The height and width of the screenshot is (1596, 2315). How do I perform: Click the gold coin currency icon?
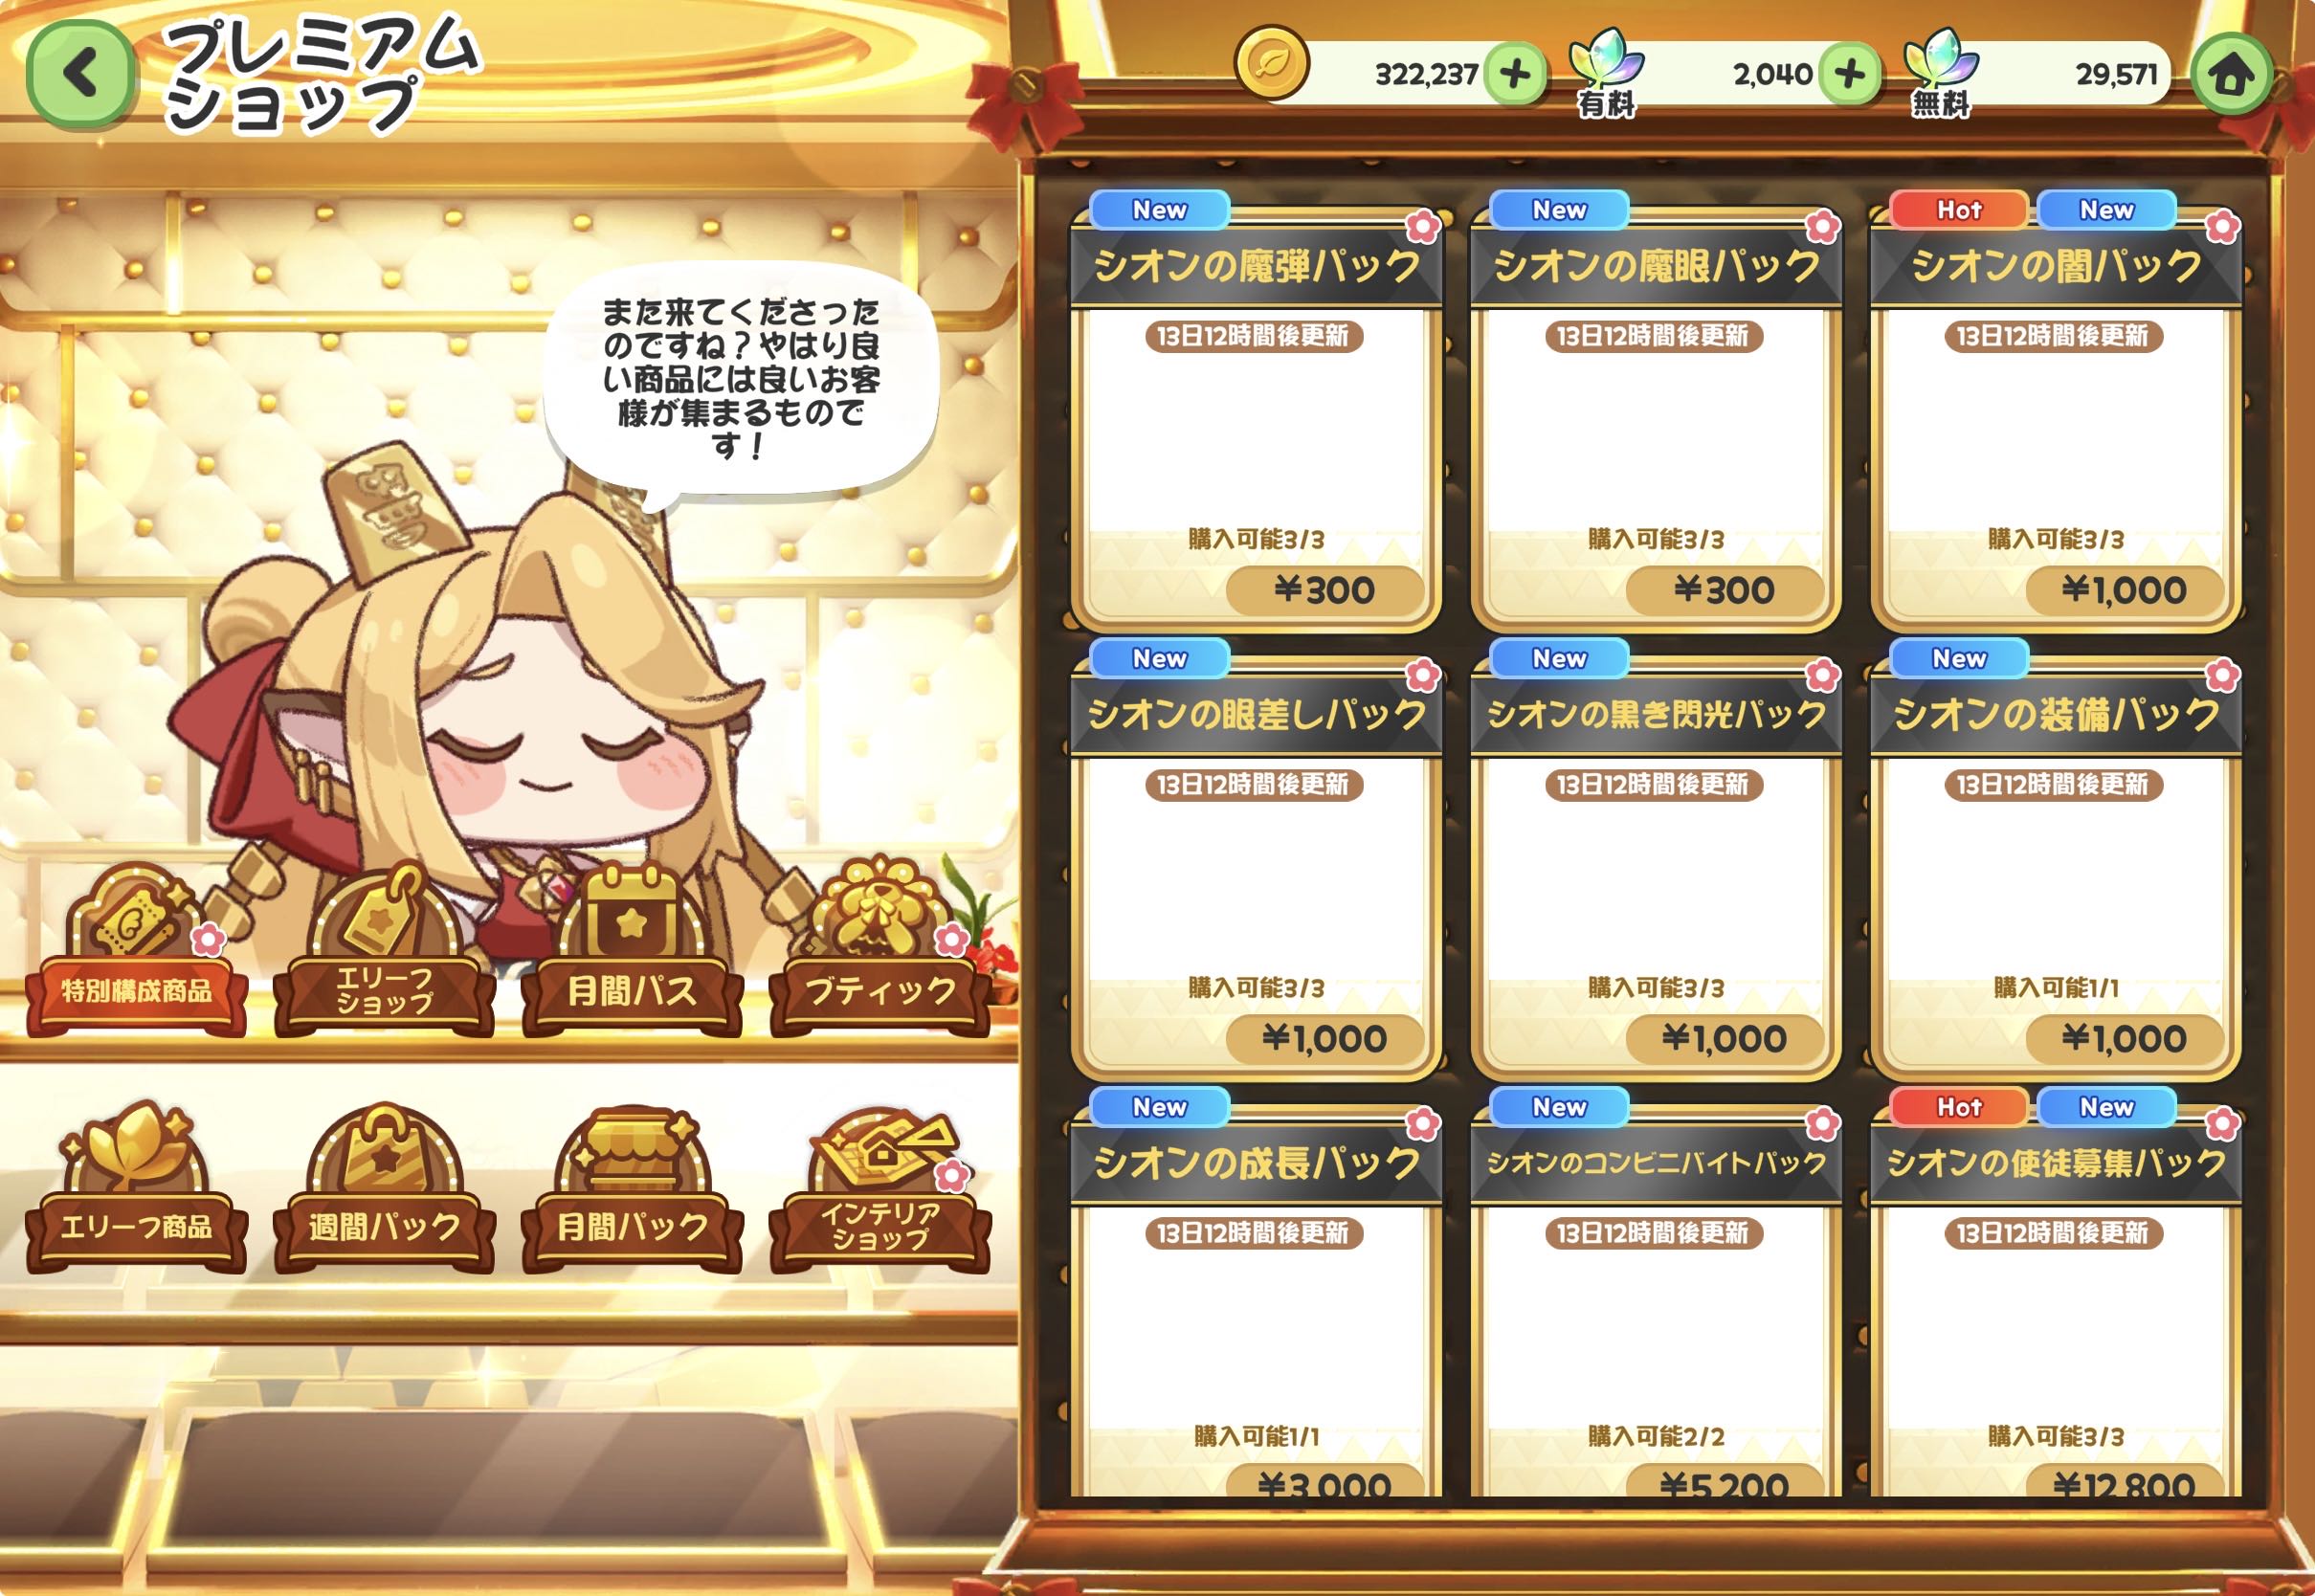1272,63
